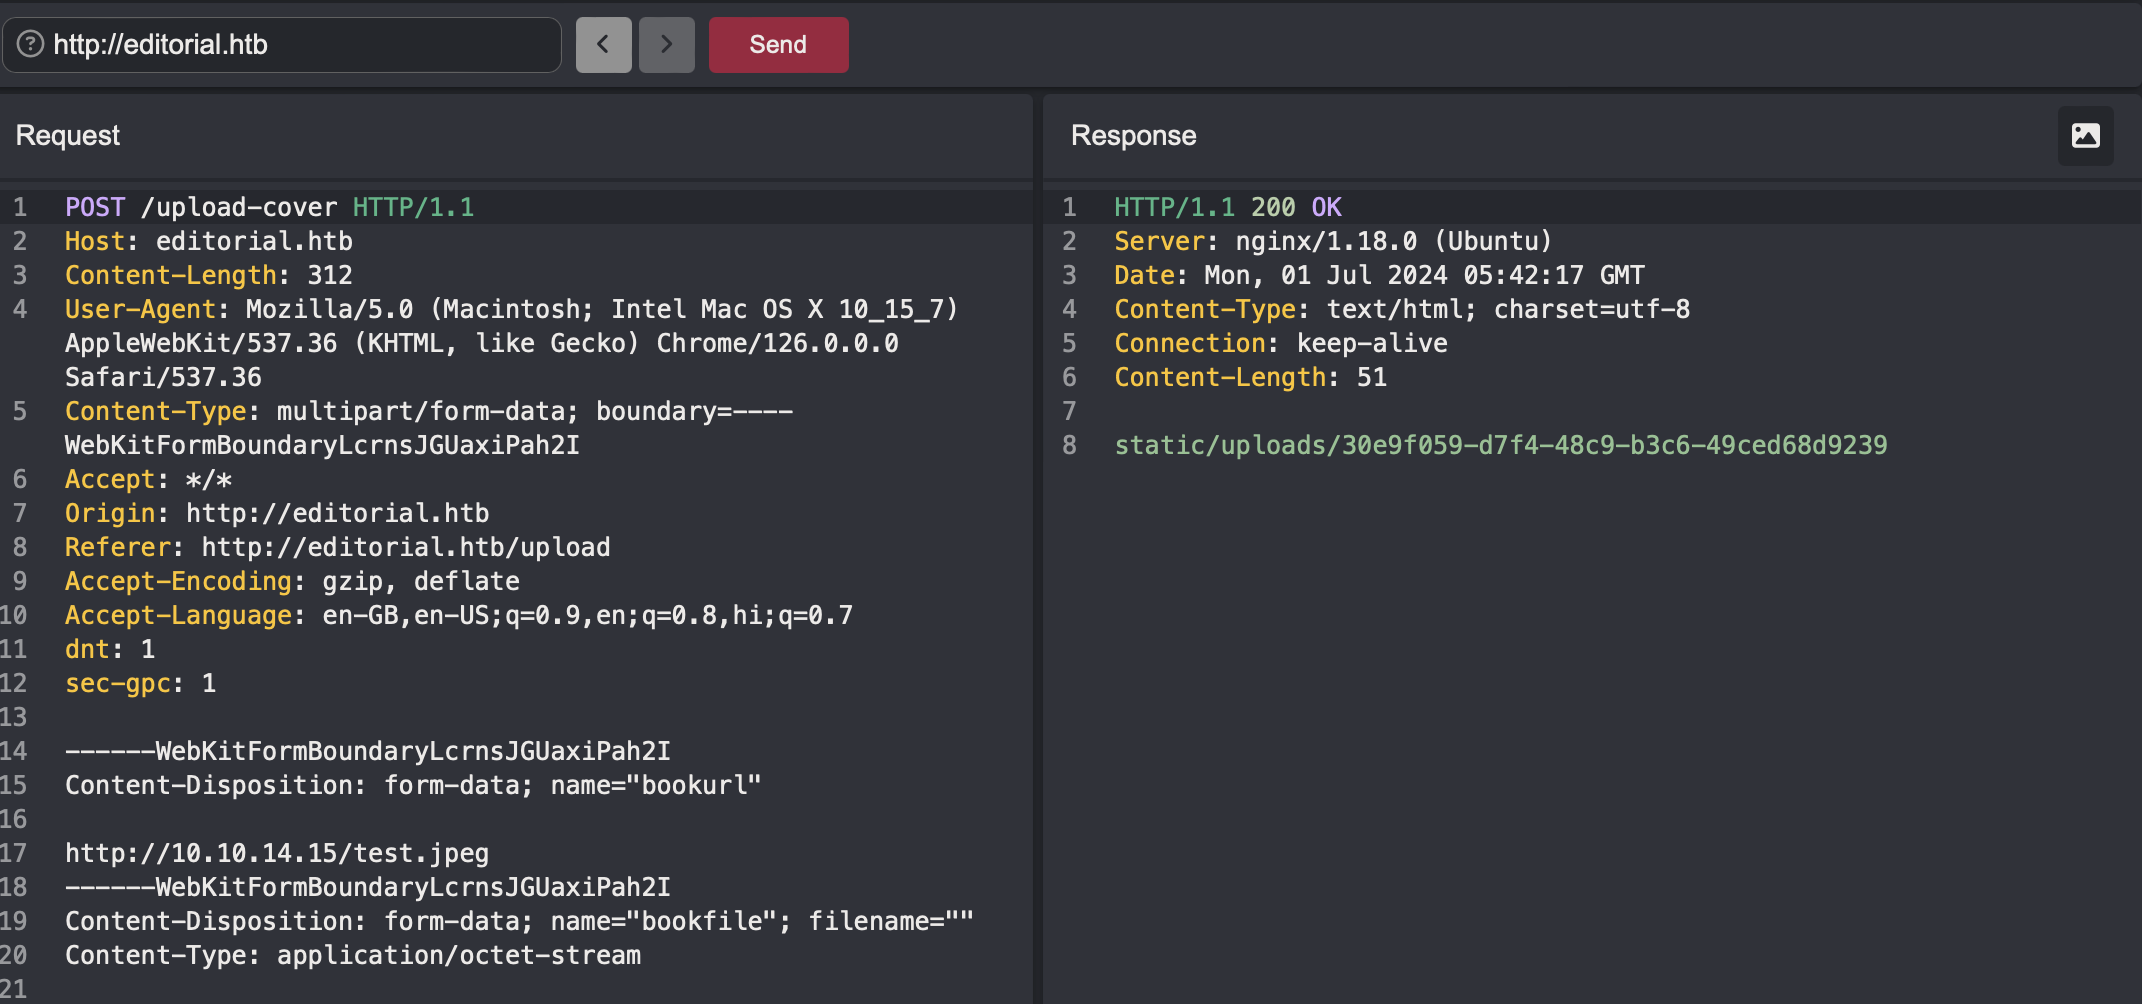Click the Content-Length: 312 request header
Screen dimensions: 2142x1004
pos(208,276)
